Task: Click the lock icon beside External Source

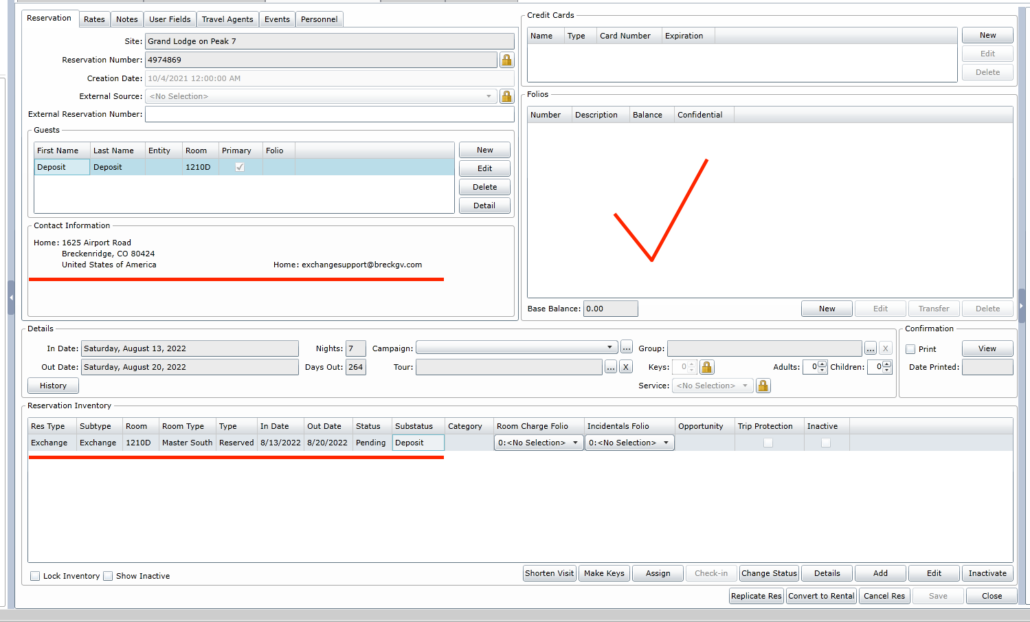Action: click(x=506, y=97)
